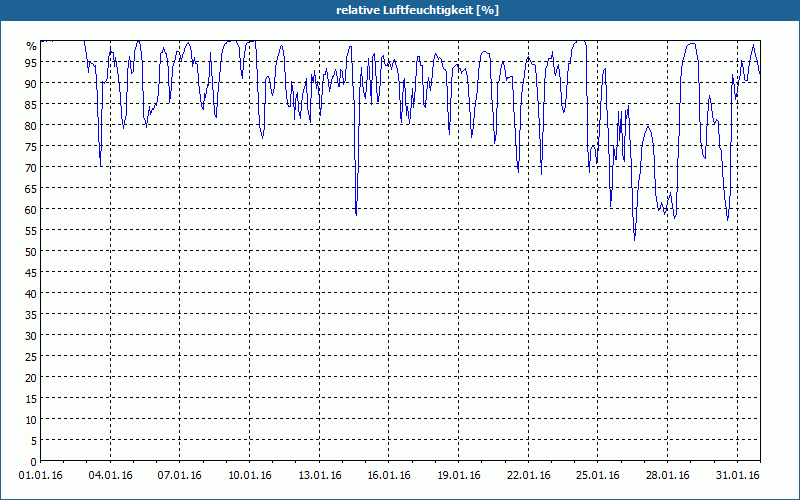Click the y-axis value 5
The width and height of the screenshot is (800, 500).
click(x=34, y=441)
